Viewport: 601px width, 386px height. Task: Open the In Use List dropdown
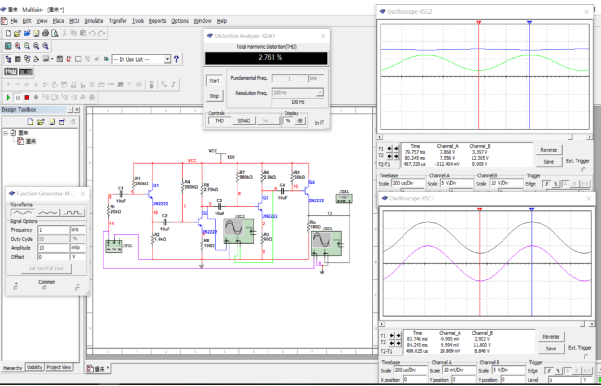[167, 59]
